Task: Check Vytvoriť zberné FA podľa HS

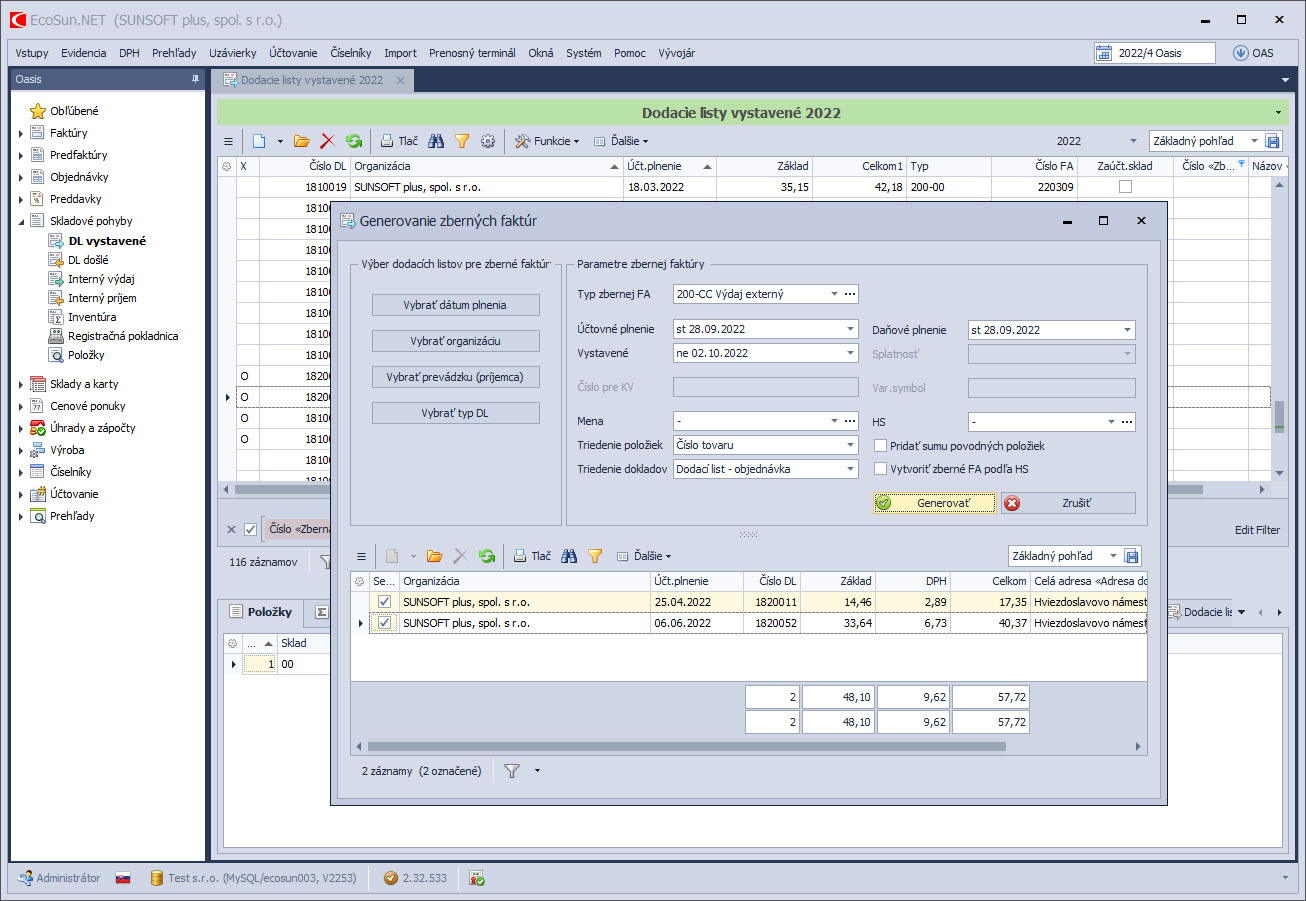Action: pos(880,468)
